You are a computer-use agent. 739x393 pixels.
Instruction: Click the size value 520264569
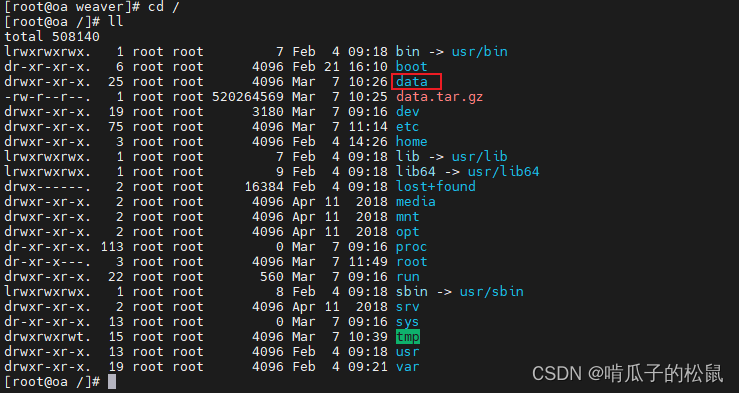[248, 97]
